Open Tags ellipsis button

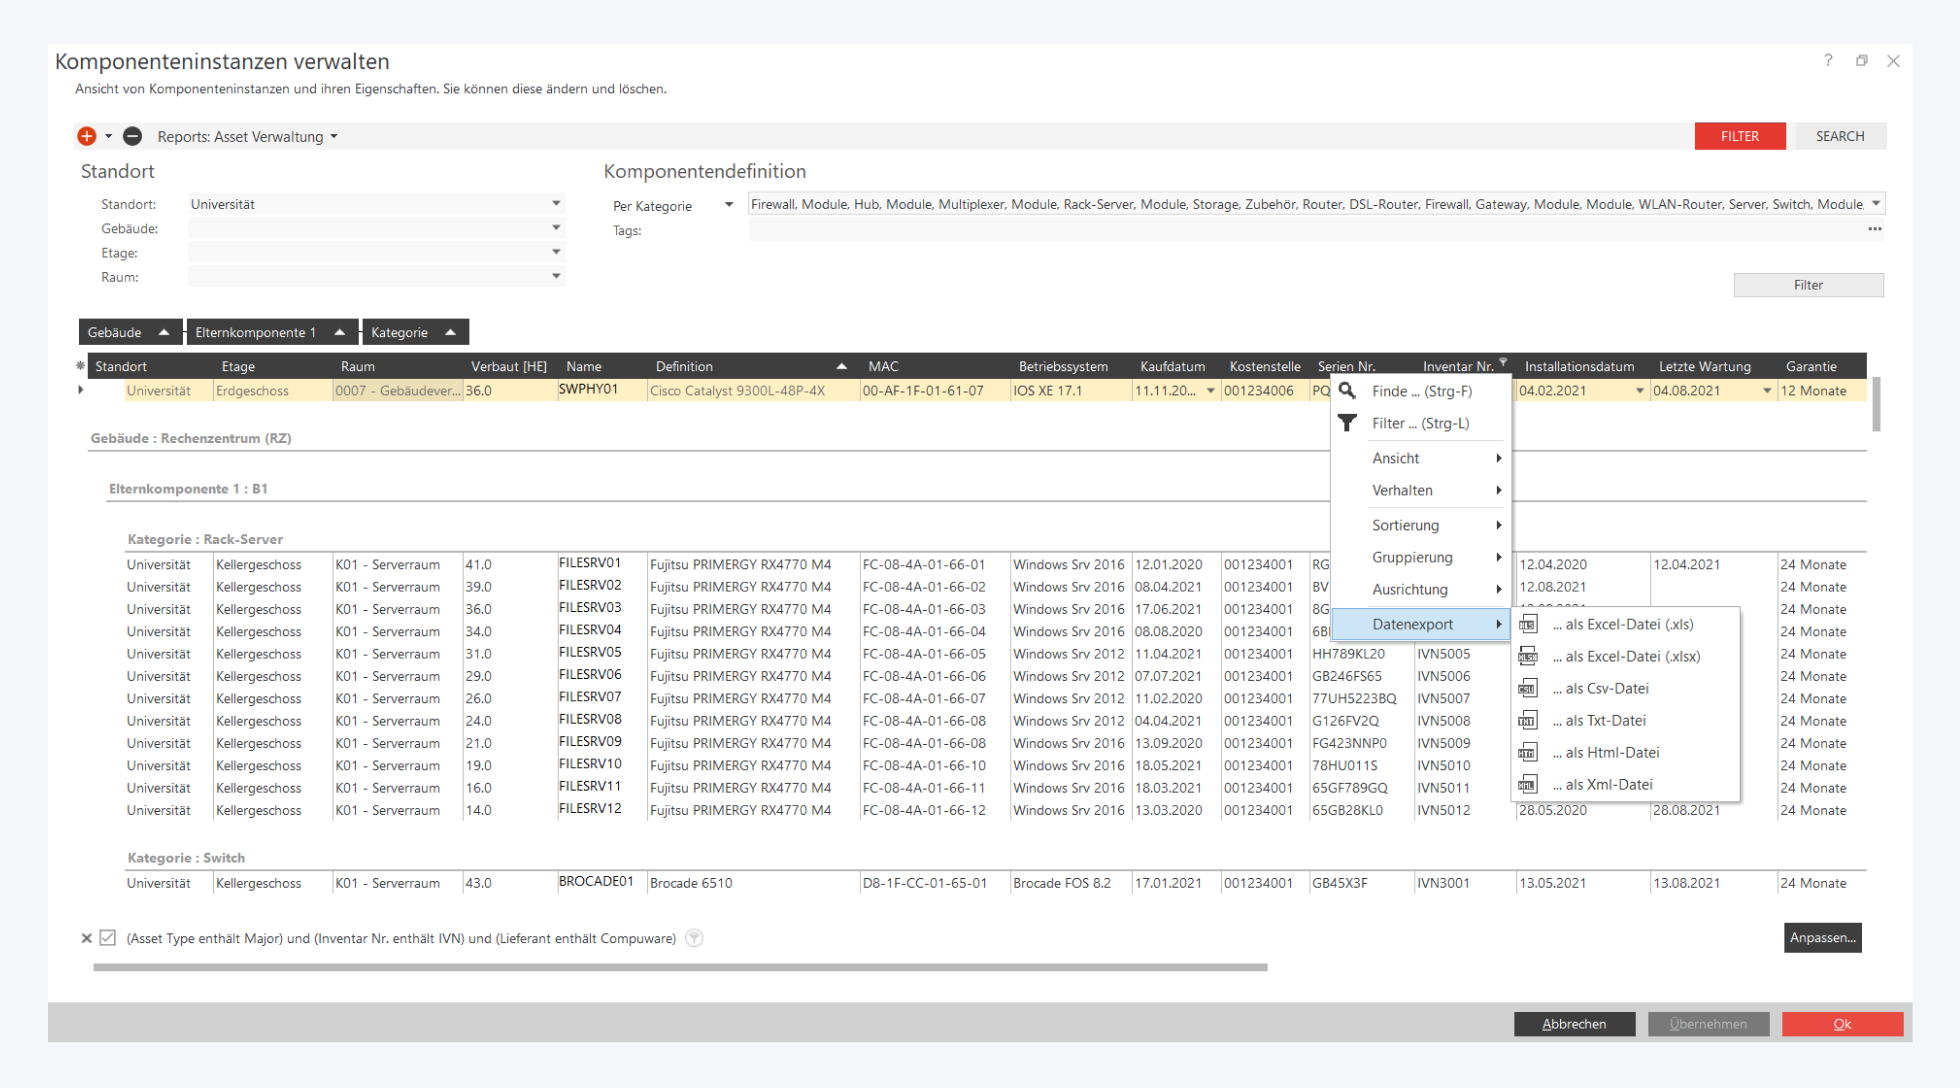point(1874,229)
